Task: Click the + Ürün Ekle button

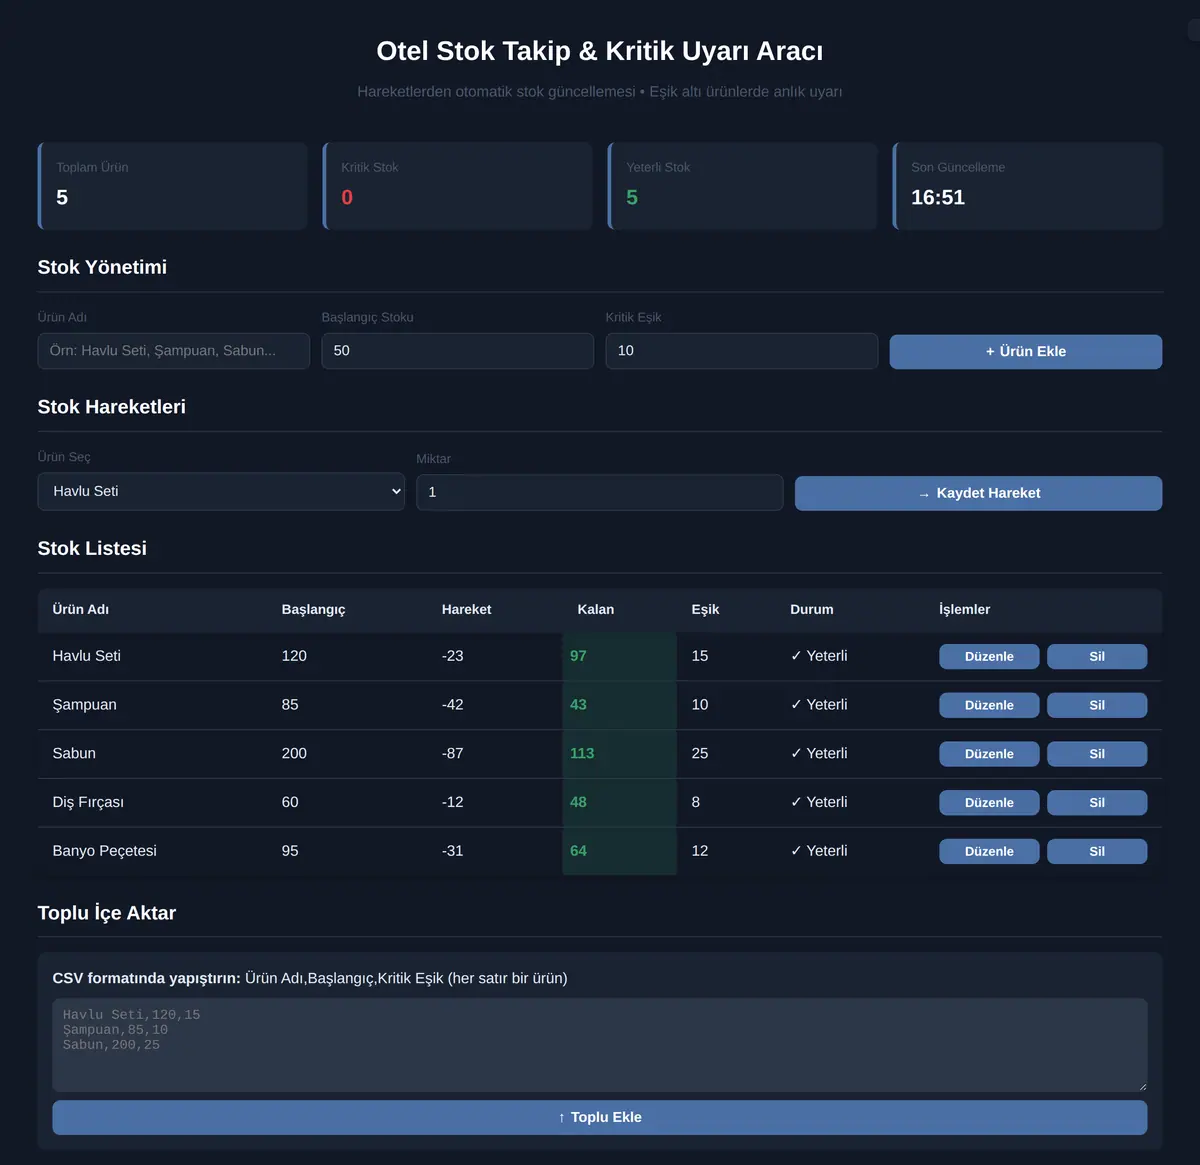Action: [x=1026, y=351]
